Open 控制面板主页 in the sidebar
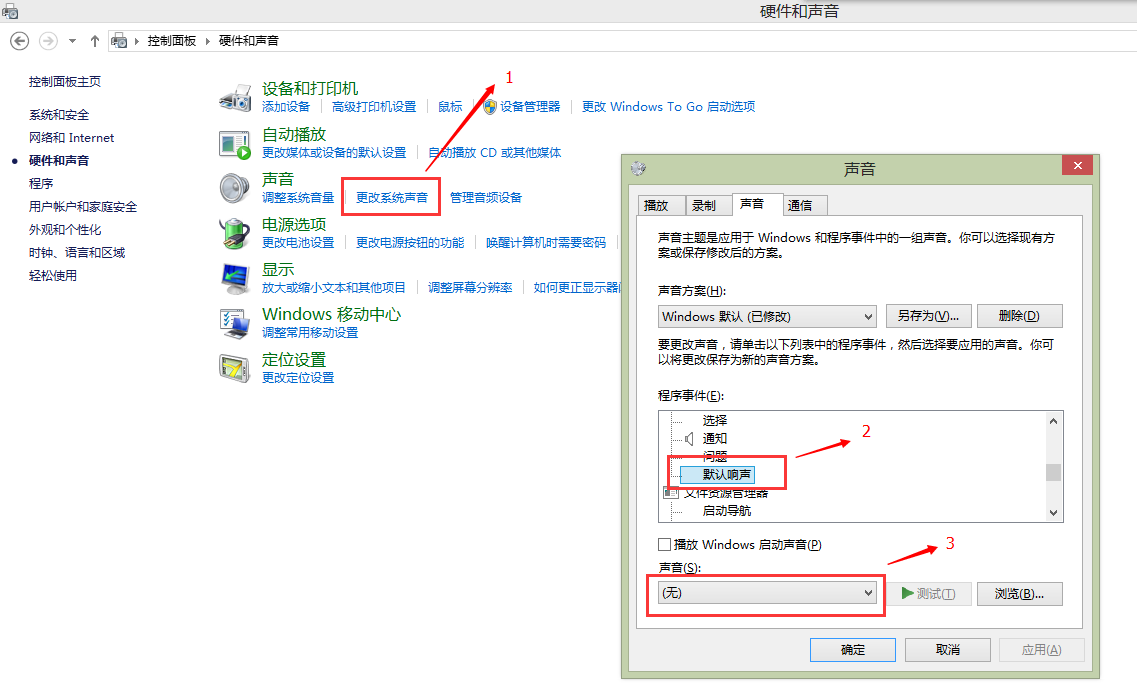The width and height of the screenshot is (1137, 689). pyautogui.click(x=65, y=82)
